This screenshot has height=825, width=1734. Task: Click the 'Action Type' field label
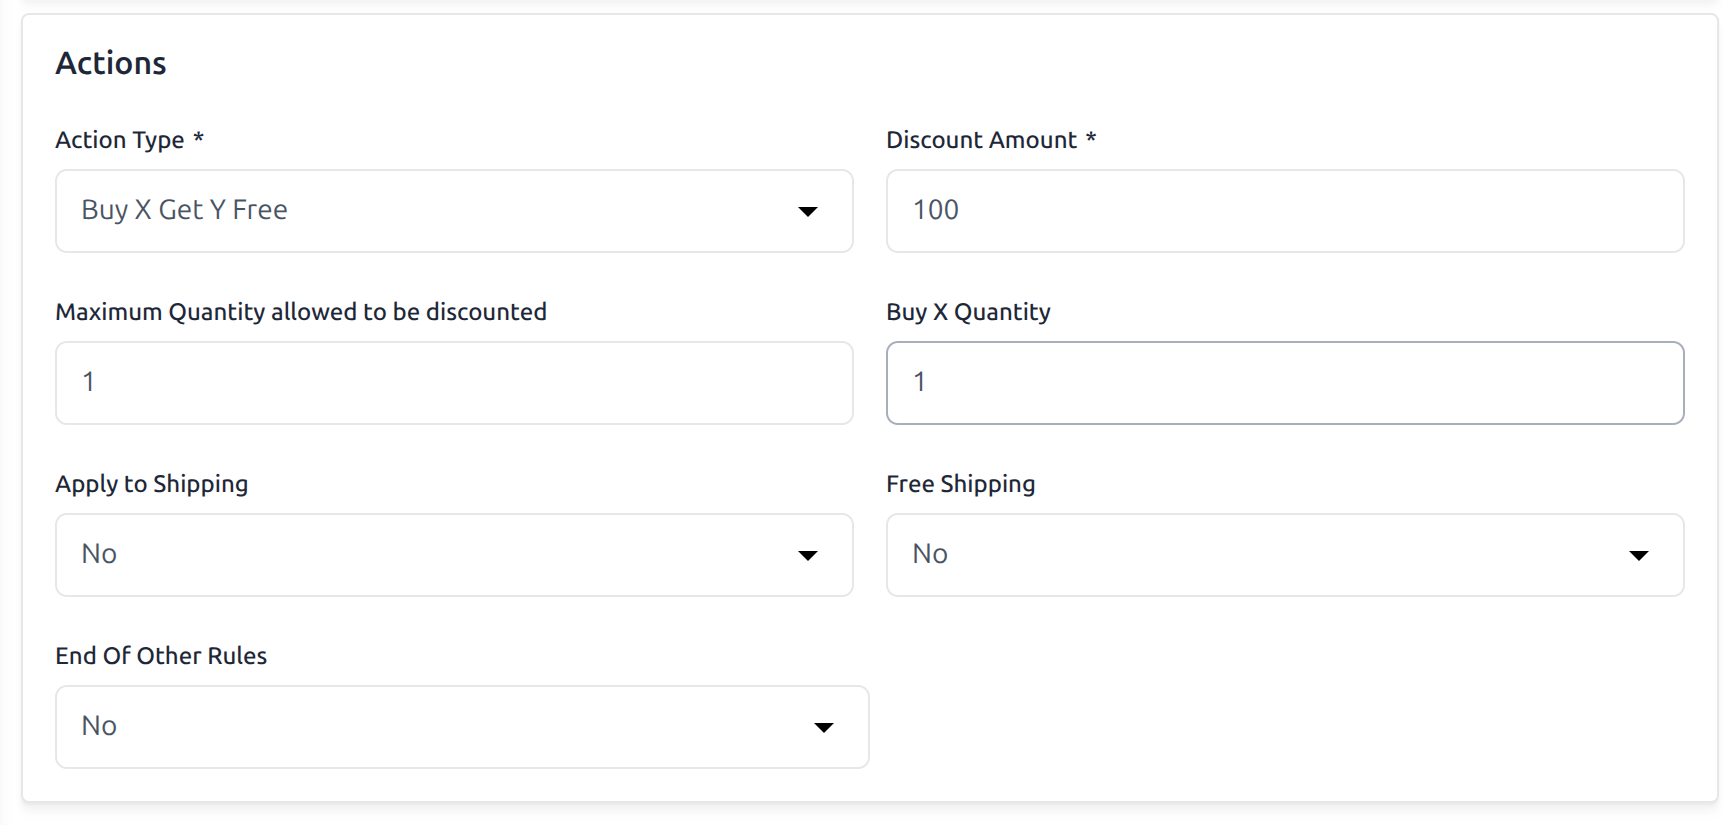point(120,140)
